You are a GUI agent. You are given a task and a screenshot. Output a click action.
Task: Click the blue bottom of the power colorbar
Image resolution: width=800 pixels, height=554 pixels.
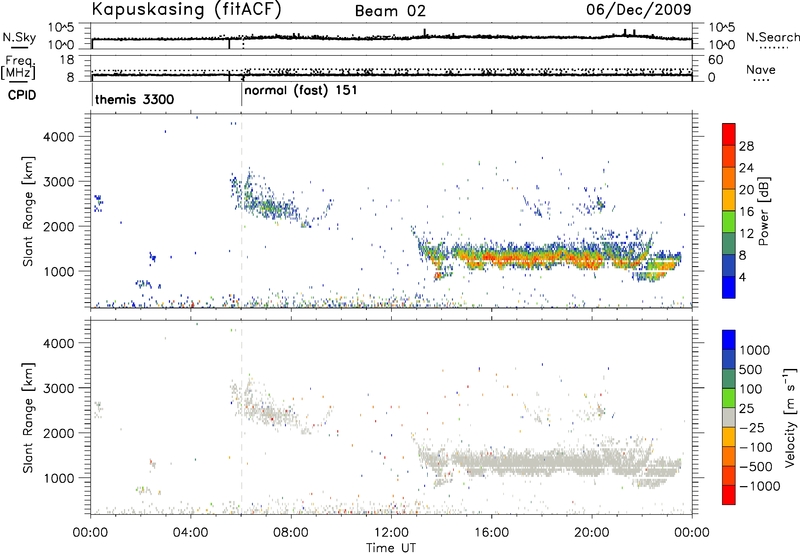[729, 287]
